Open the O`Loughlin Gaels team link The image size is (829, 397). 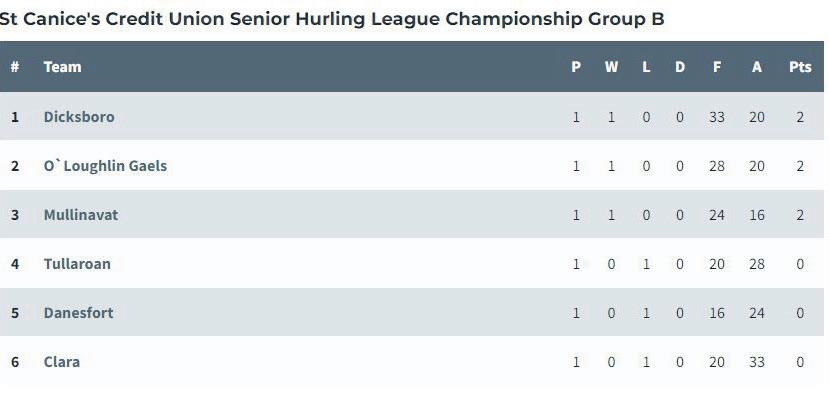click(105, 166)
